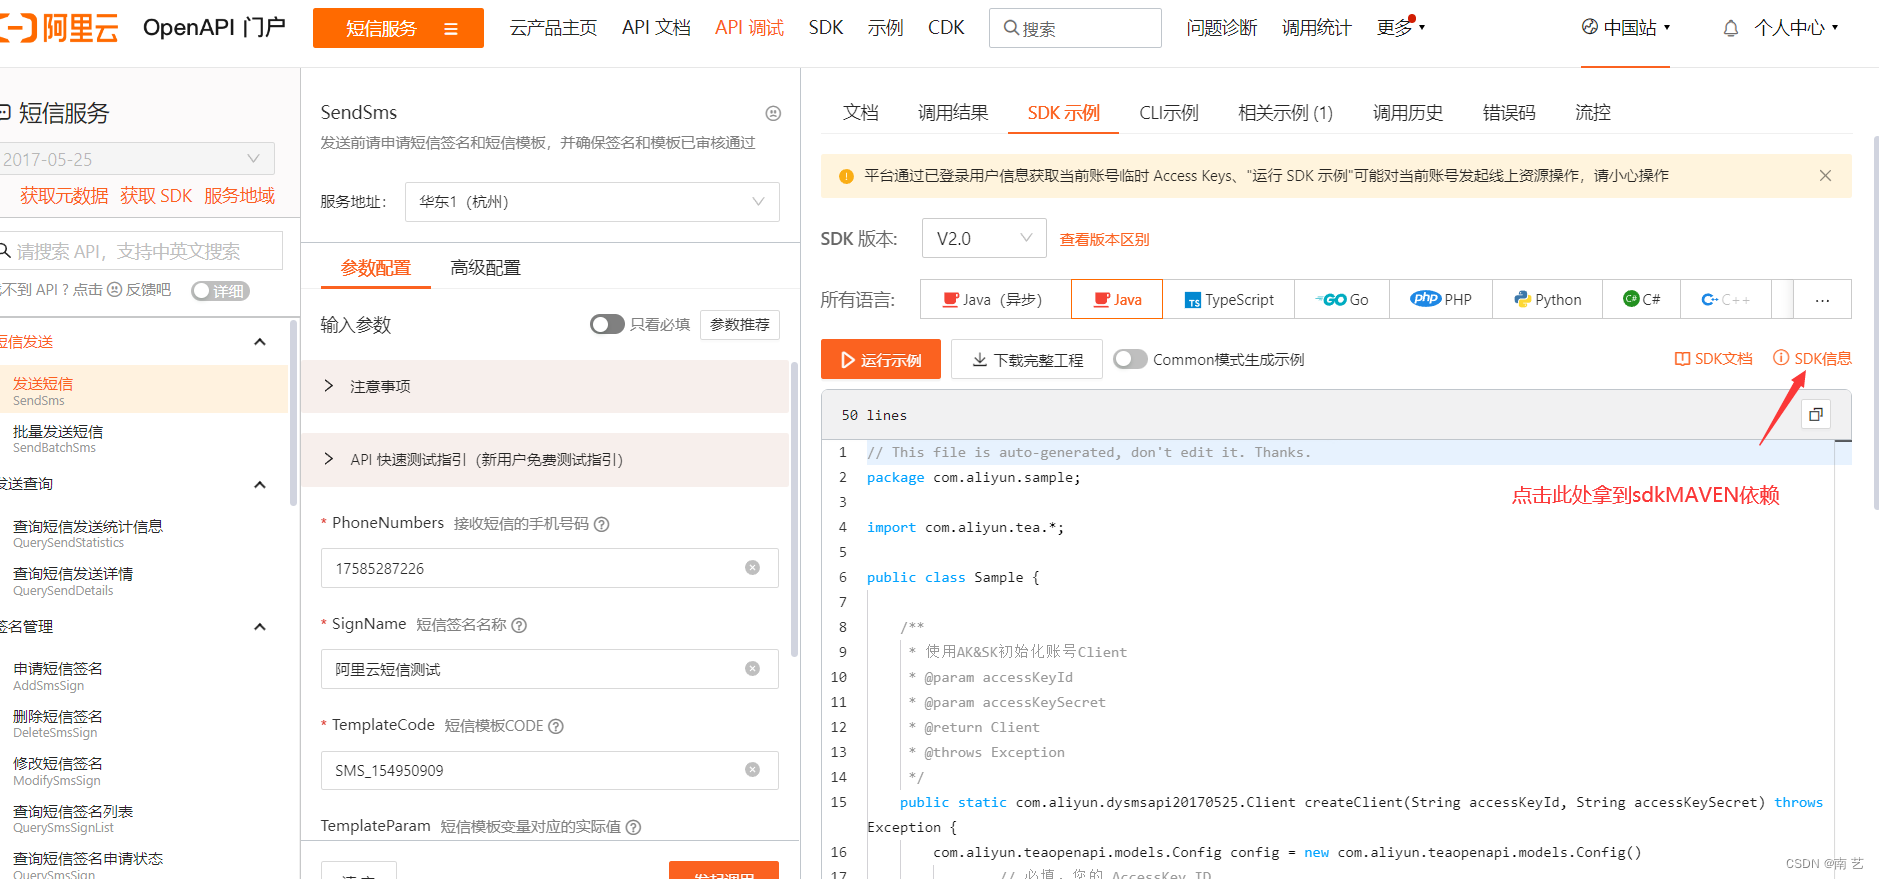
Task: Dismiss the Access Keys warning banner
Action: pyautogui.click(x=1825, y=175)
